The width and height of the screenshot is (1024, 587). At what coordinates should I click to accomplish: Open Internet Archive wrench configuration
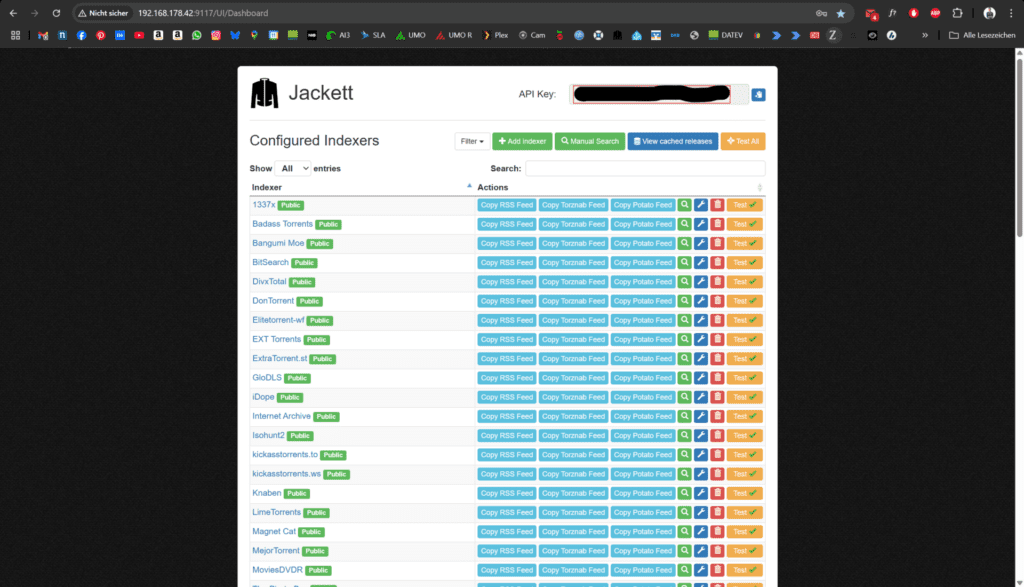click(701, 416)
